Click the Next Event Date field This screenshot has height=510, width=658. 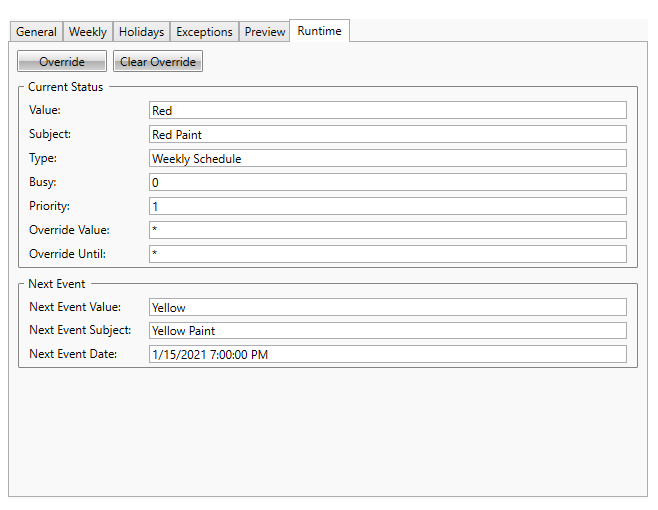click(387, 354)
